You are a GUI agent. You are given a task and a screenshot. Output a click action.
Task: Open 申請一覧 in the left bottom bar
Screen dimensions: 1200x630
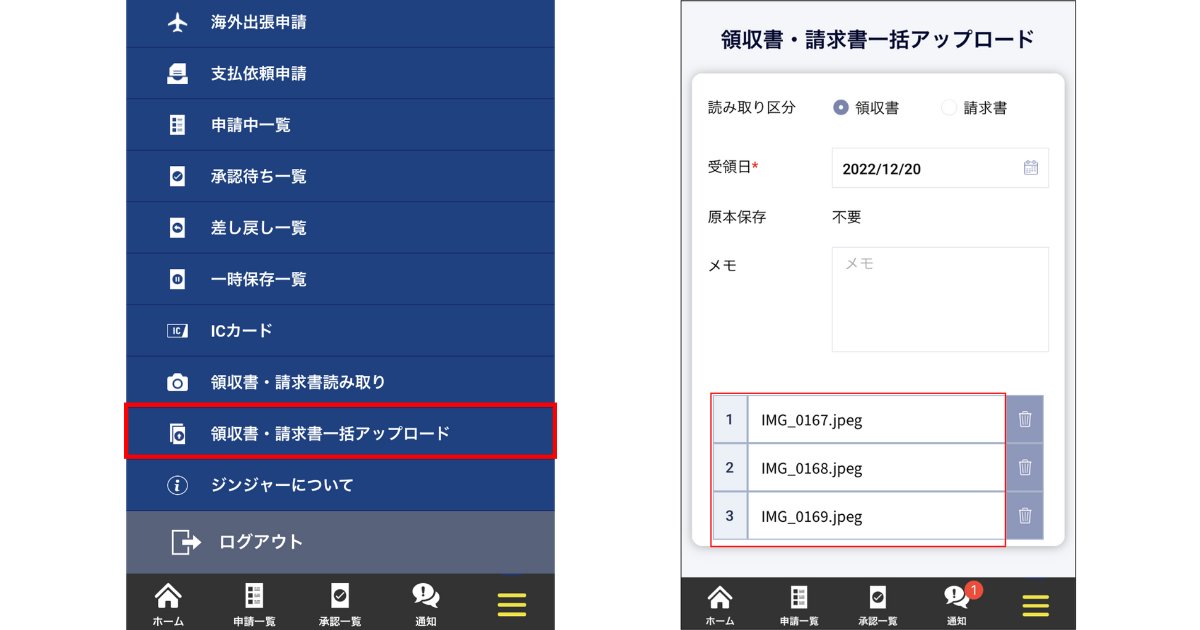[254, 604]
